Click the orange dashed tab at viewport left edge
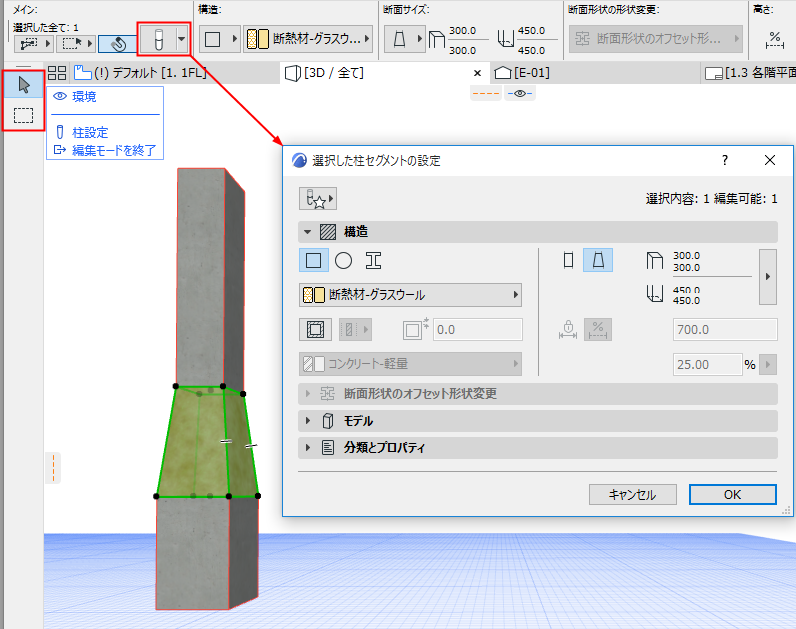Viewport: 796px width, 629px height. (53, 468)
